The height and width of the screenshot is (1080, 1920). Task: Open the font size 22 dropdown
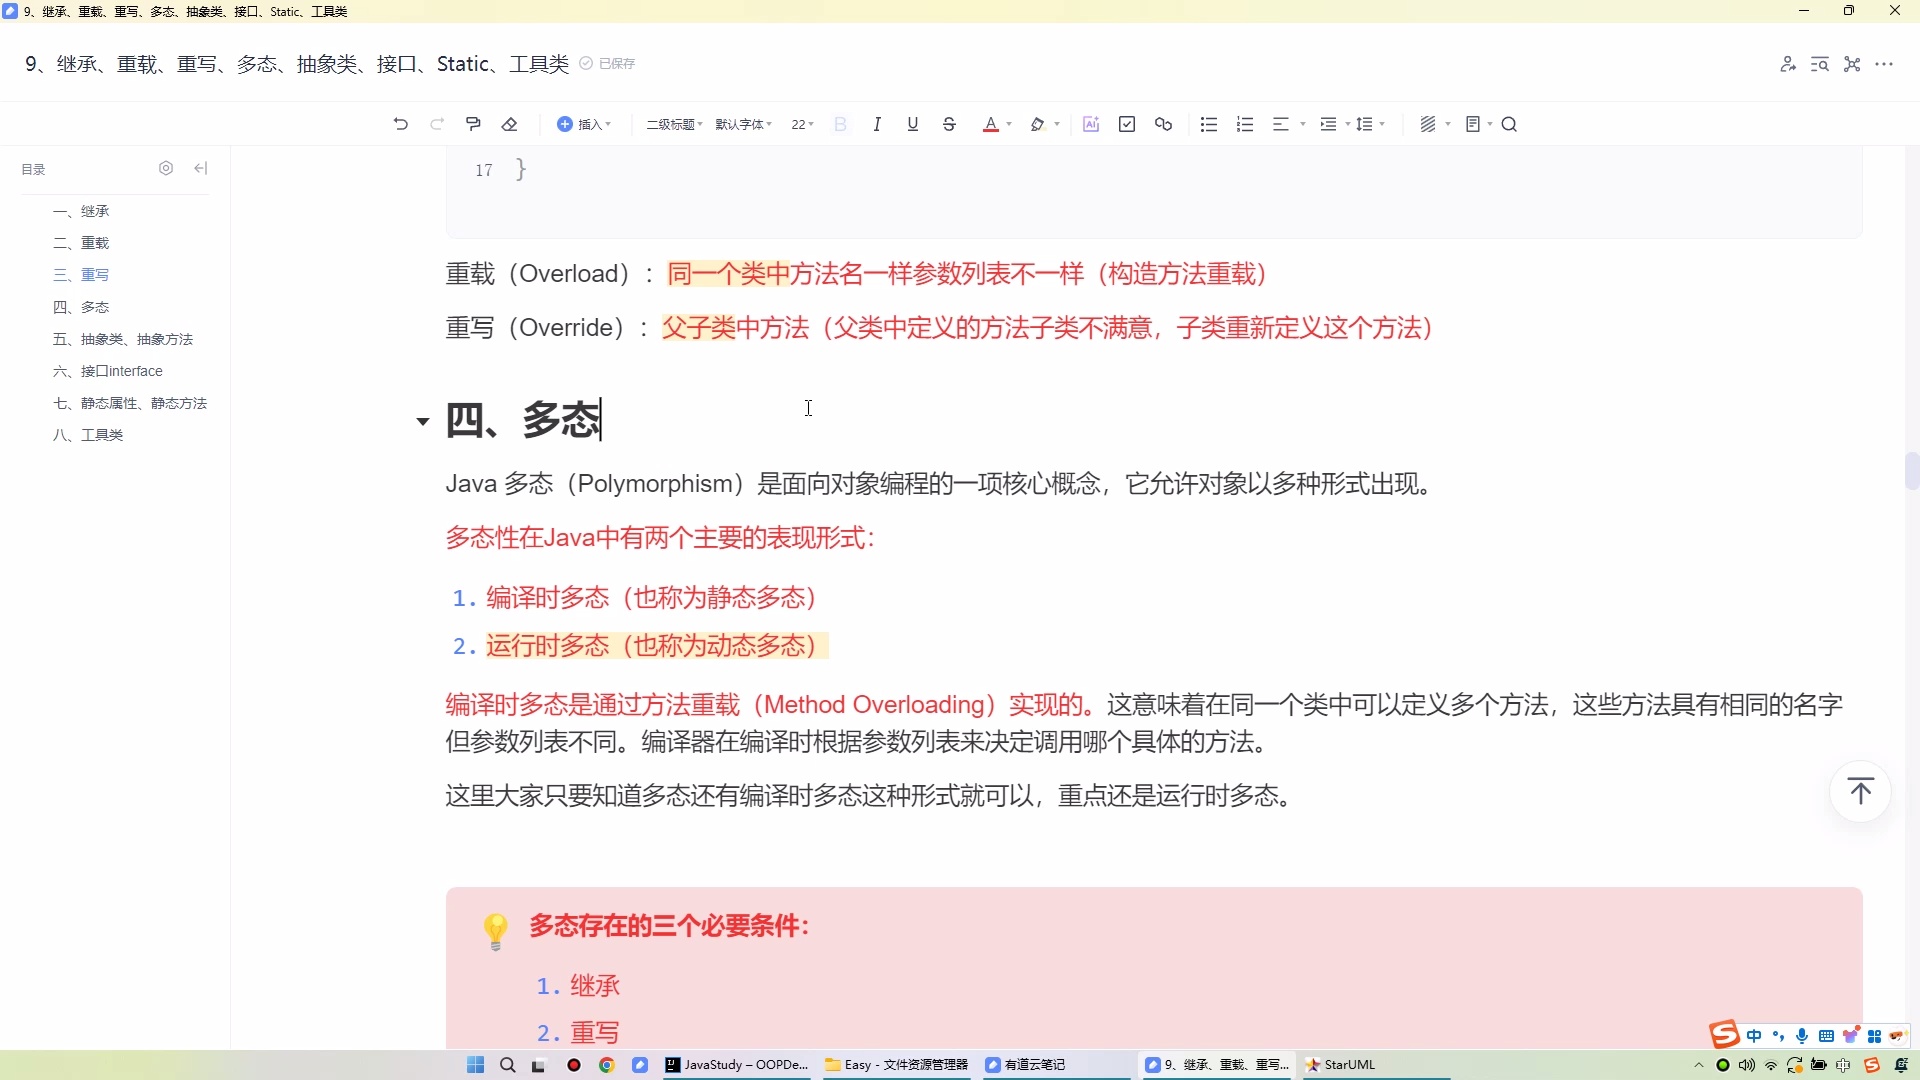click(802, 123)
